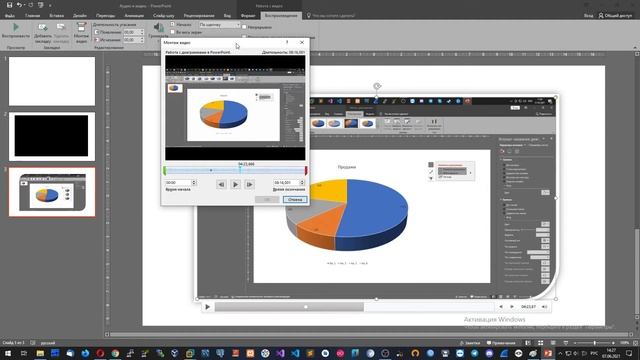
Task: Click the Появление fade-in duration field
Action: click(131, 32)
